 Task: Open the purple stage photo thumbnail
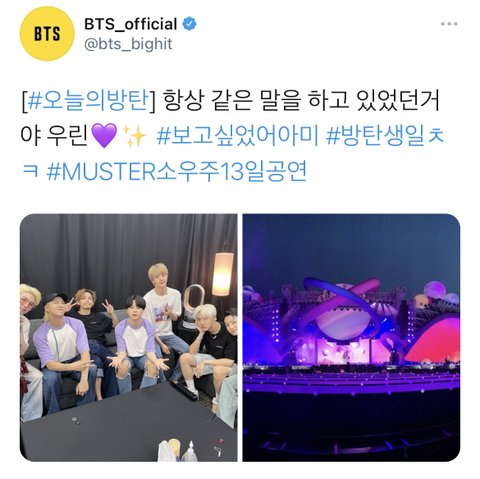351,338
